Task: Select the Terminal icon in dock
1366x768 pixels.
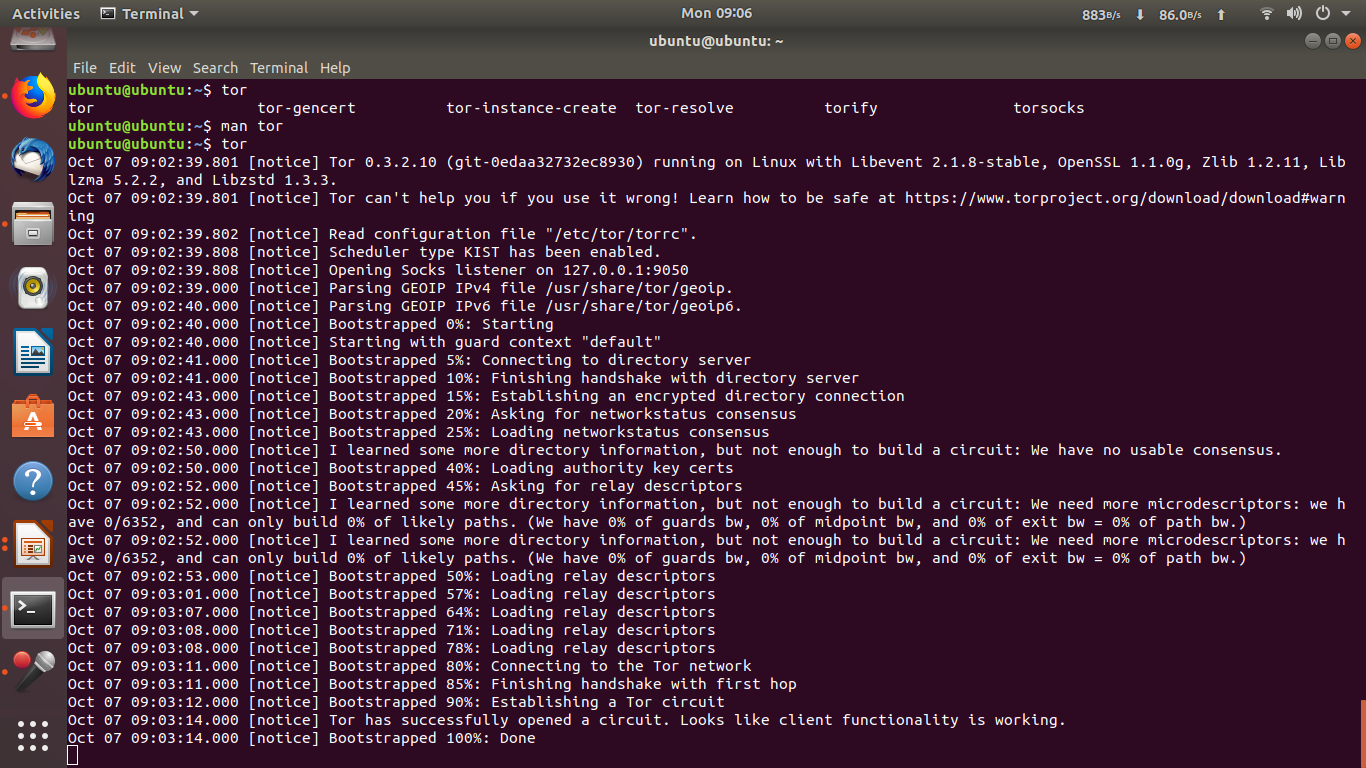Action: click(x=33, y=608)
